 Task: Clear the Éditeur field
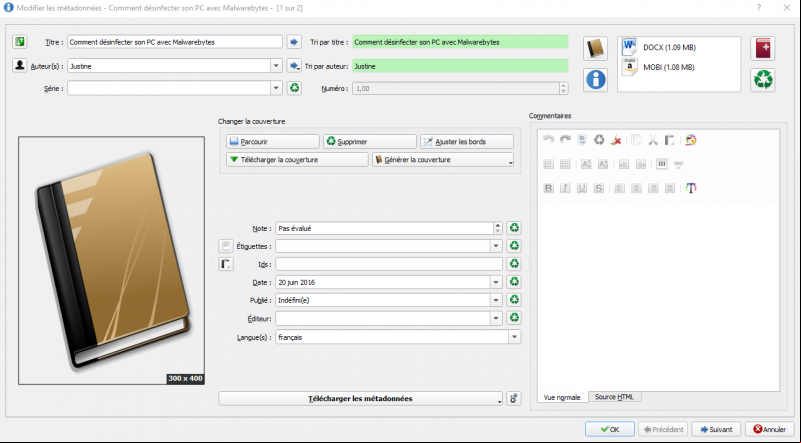(x=514, y=318)
